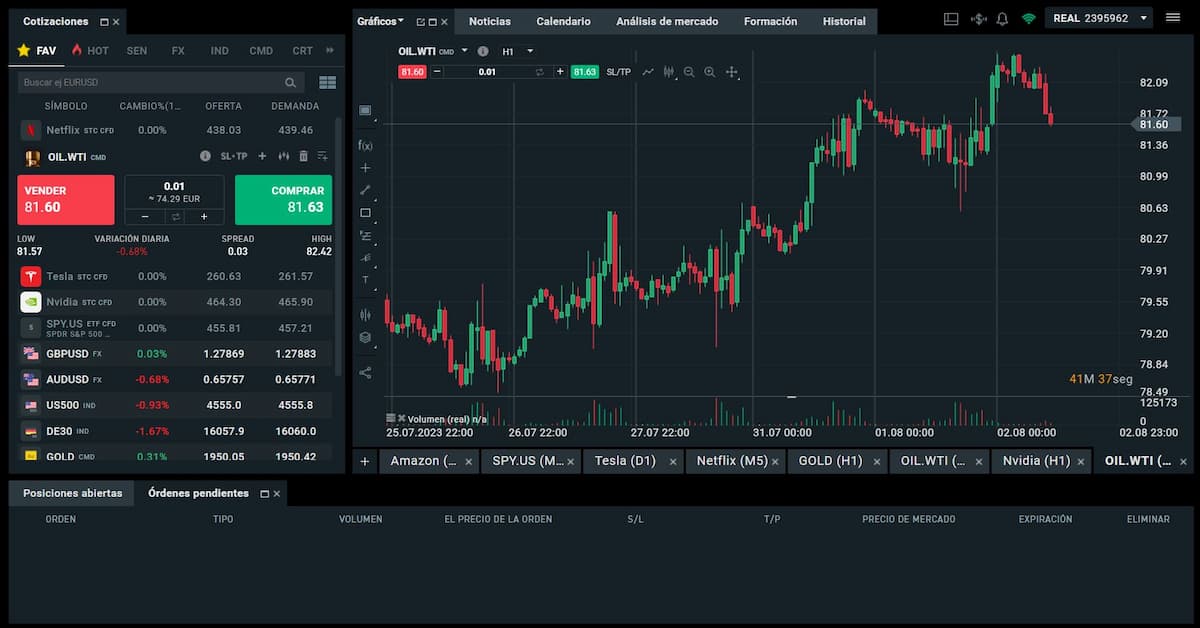1200x628 pixels.
Task: Open the indicators f(x) tool
Action: click(365, 145)
